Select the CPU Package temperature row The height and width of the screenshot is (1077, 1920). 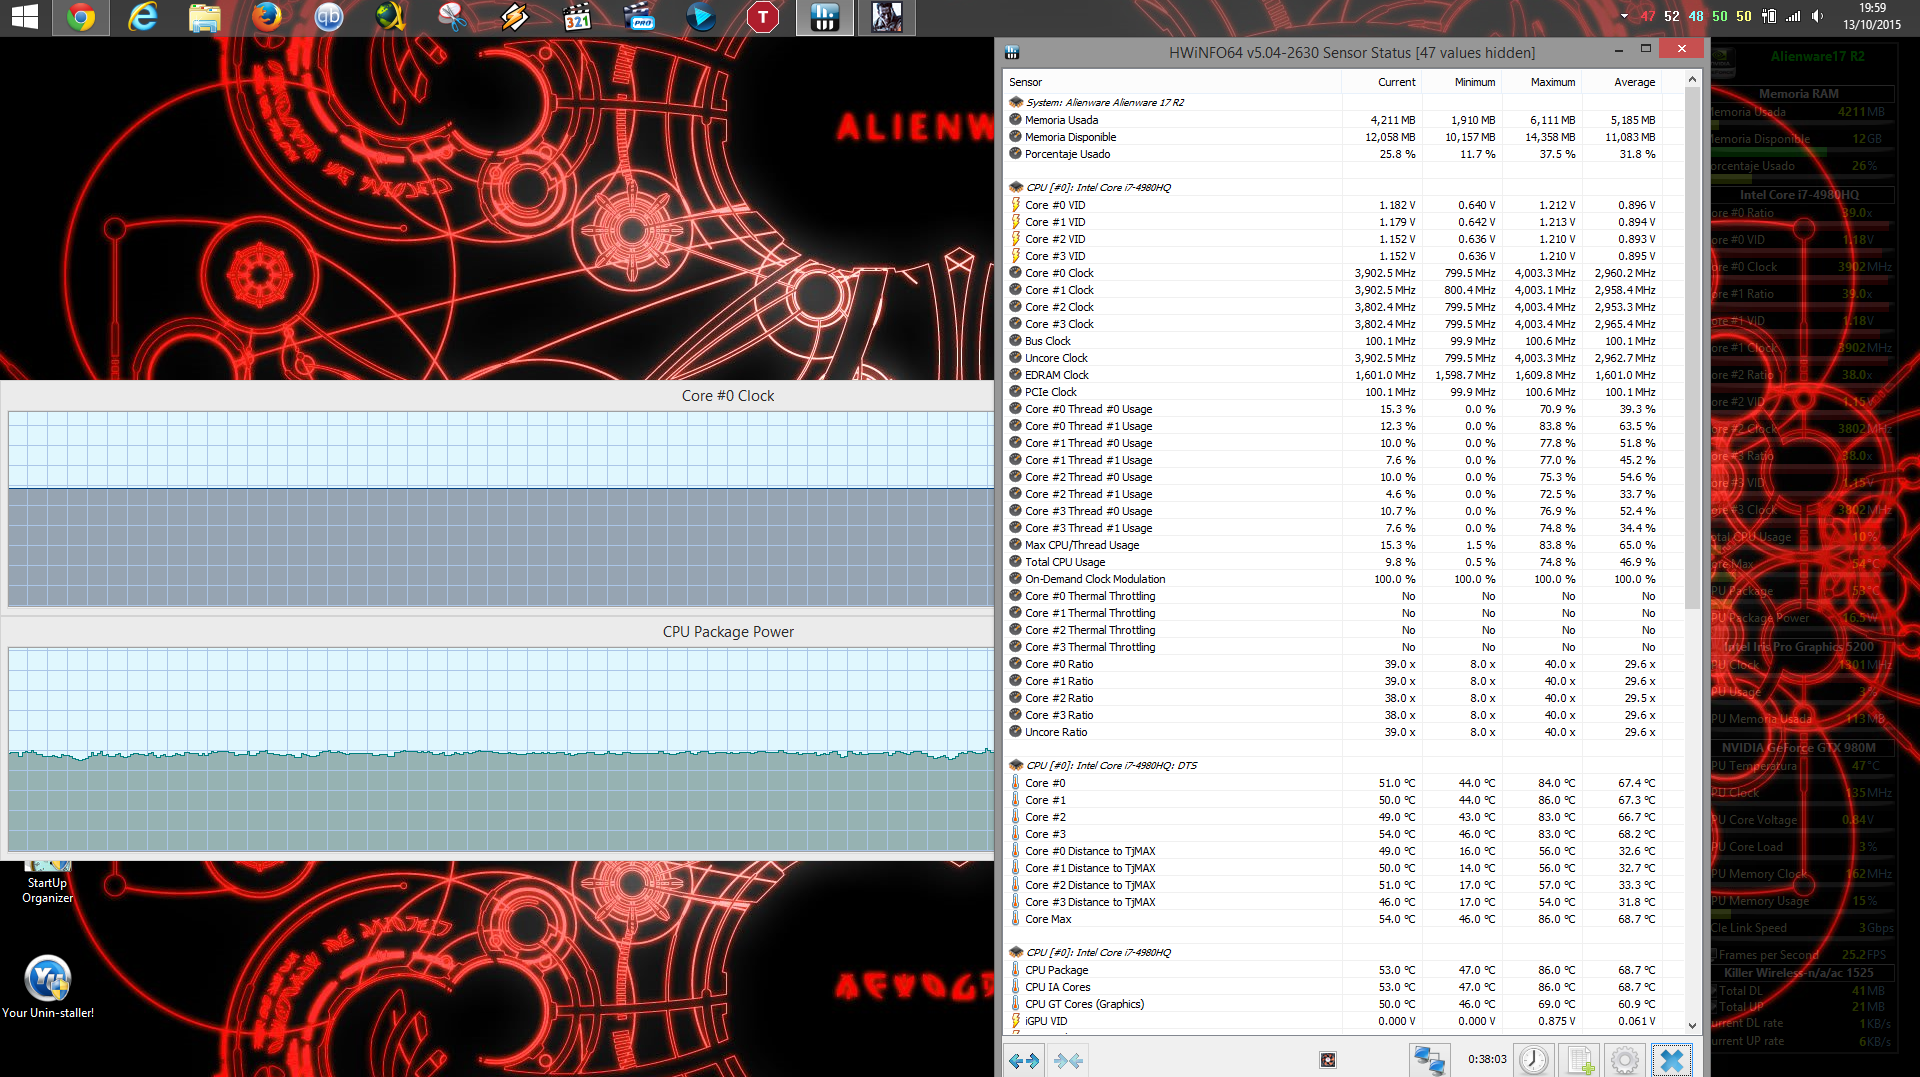pyautogui.click(x=1333, y=970)
